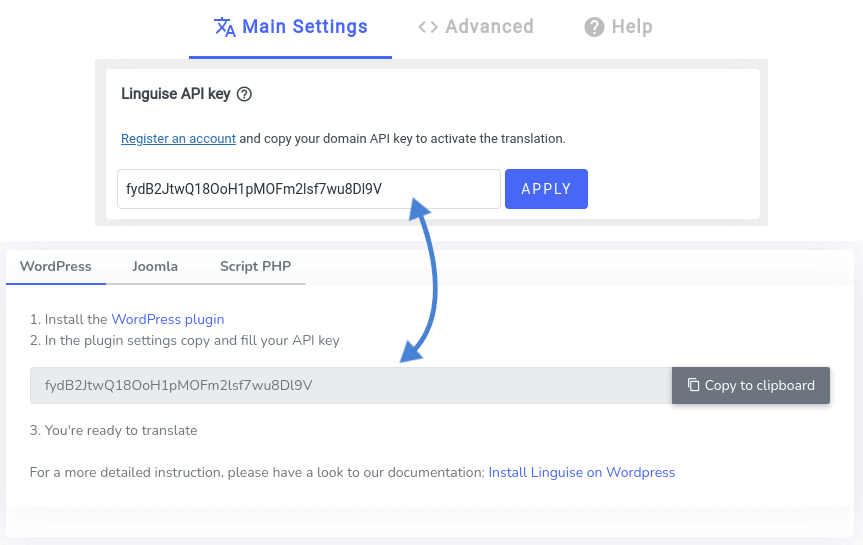Screen dimensions: 863x545
Task: Click the APPLY button
Action: click(546, 189)
